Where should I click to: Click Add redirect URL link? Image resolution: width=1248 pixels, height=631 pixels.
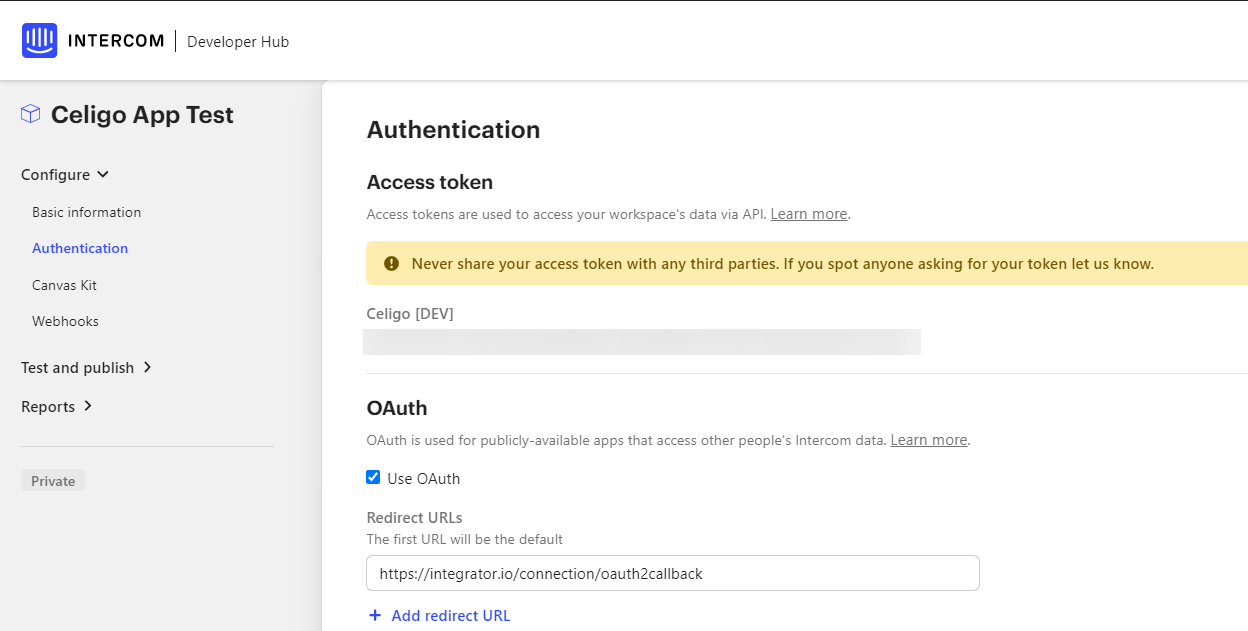pyautogui.click(x=451, y=615)
